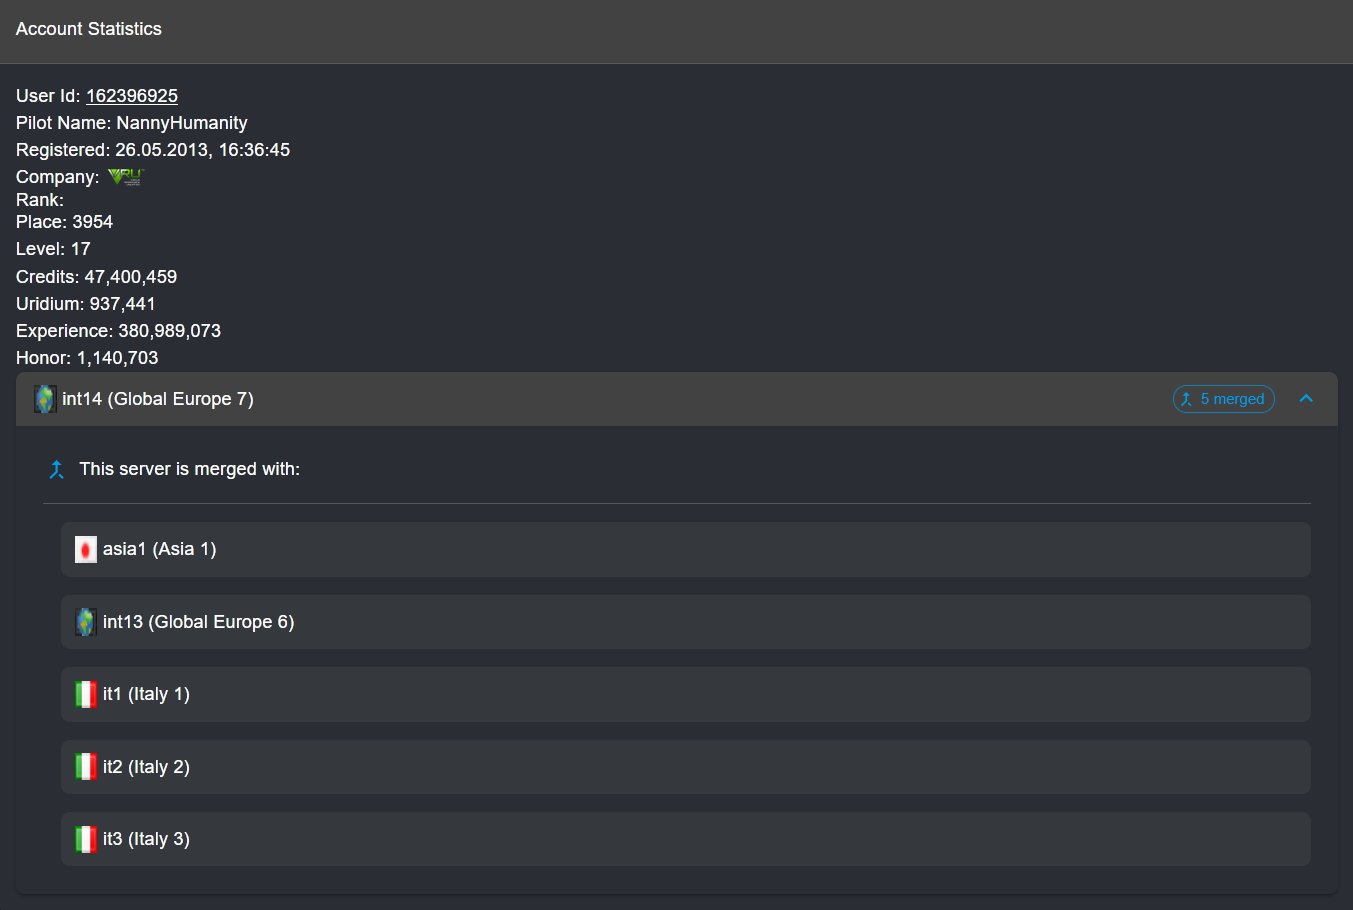Select the it1 (Italy 1) server row
Viewport: 1353px width, 910px height.
(x=686, y=694)
